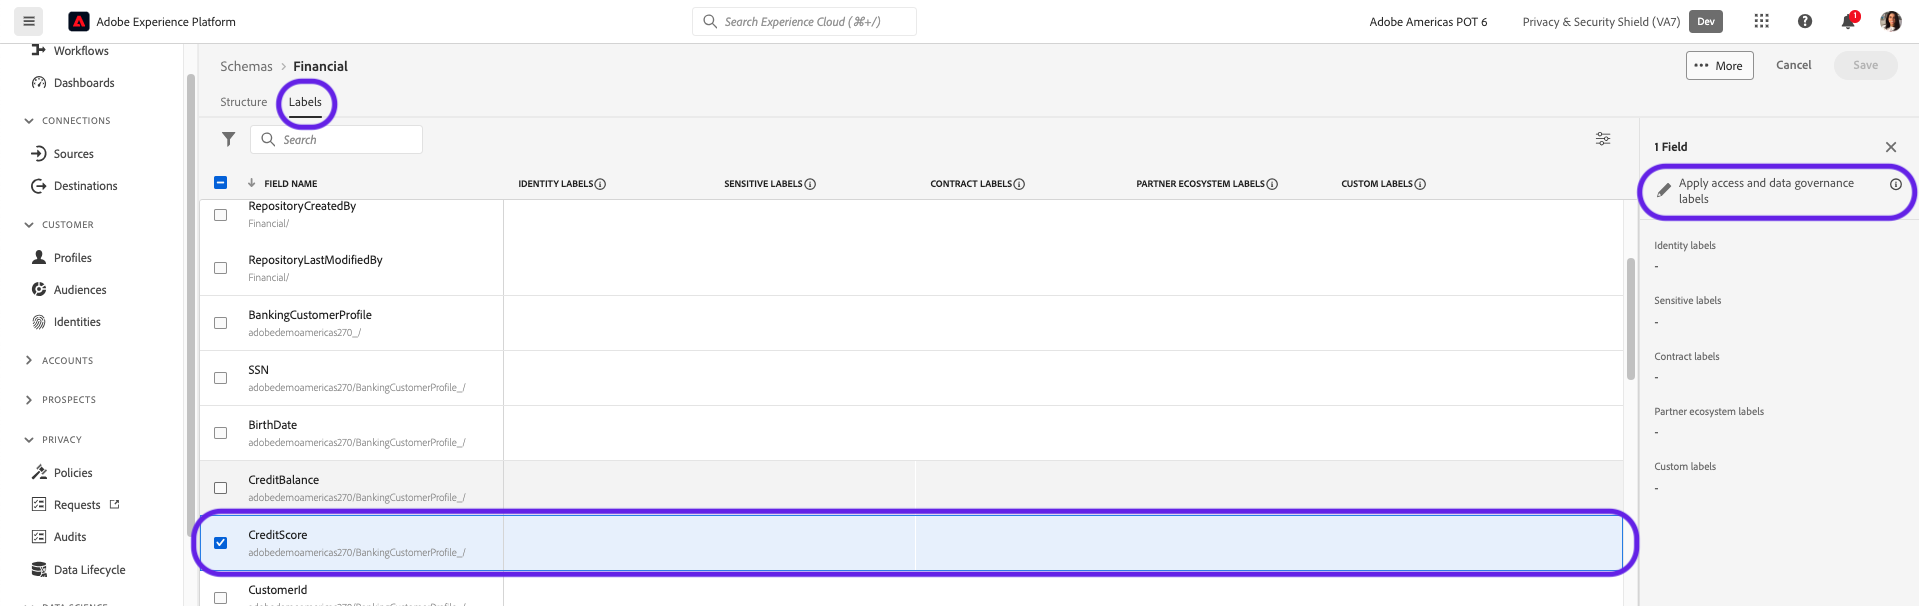Click the Cancel button
The height and width of the screenshot is (606, 1919).
(1793, 65)
